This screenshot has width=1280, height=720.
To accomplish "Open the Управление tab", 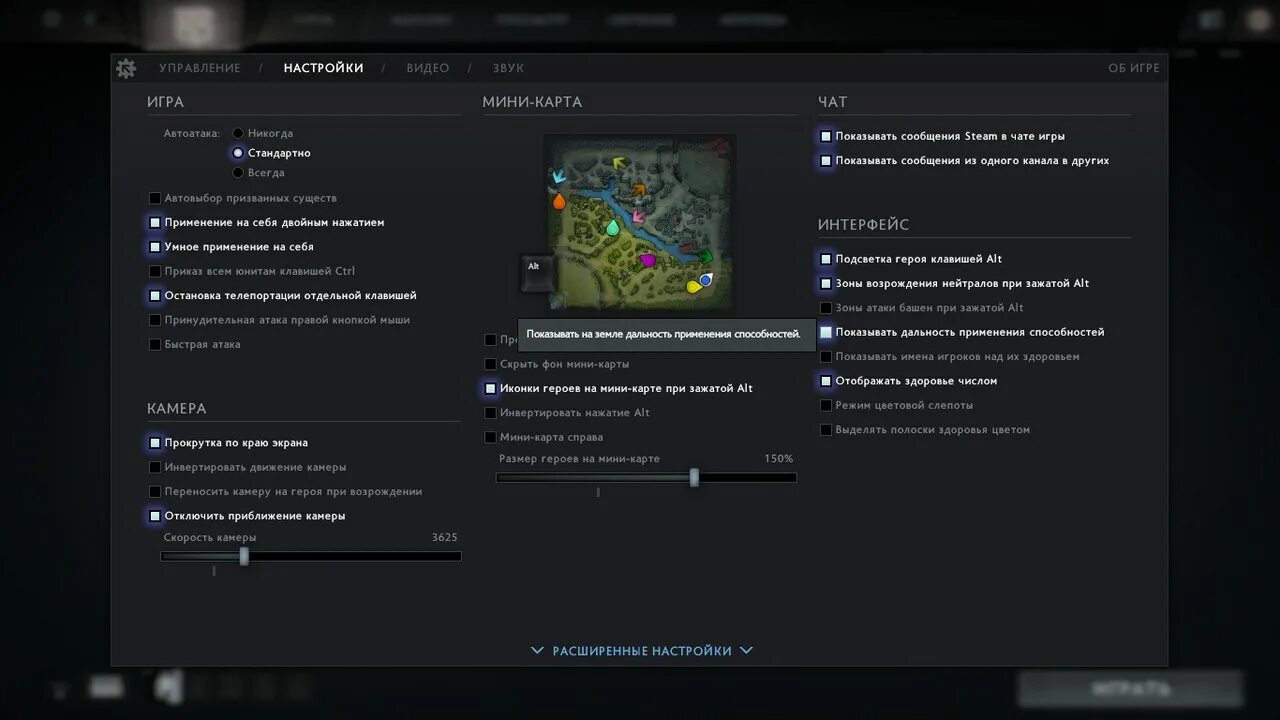I will pos(200,68).
